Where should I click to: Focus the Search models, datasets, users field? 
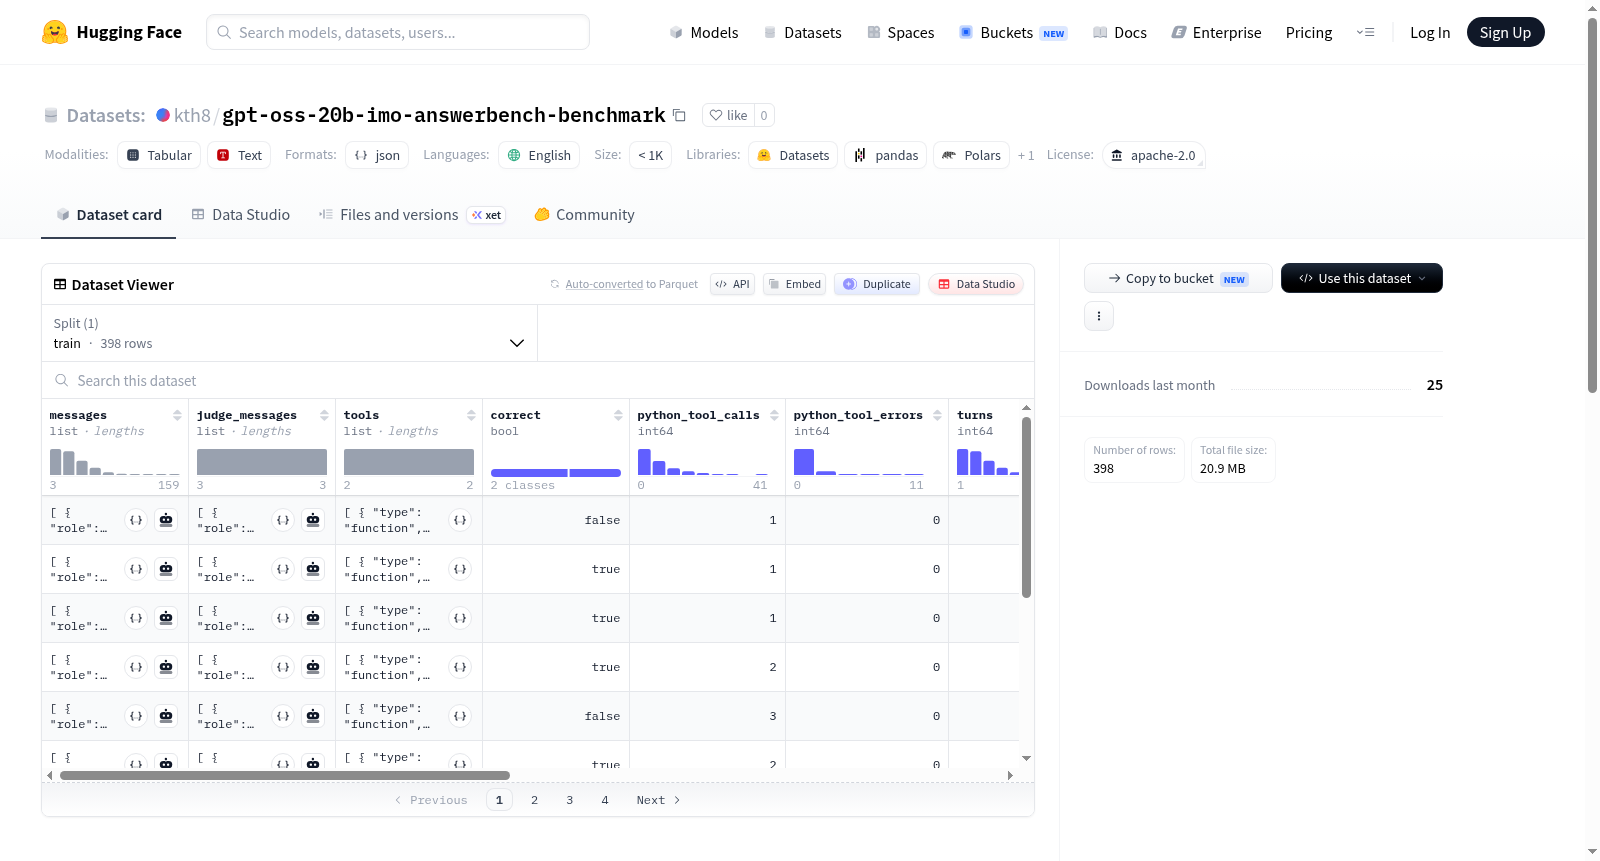tap(398, 32)
